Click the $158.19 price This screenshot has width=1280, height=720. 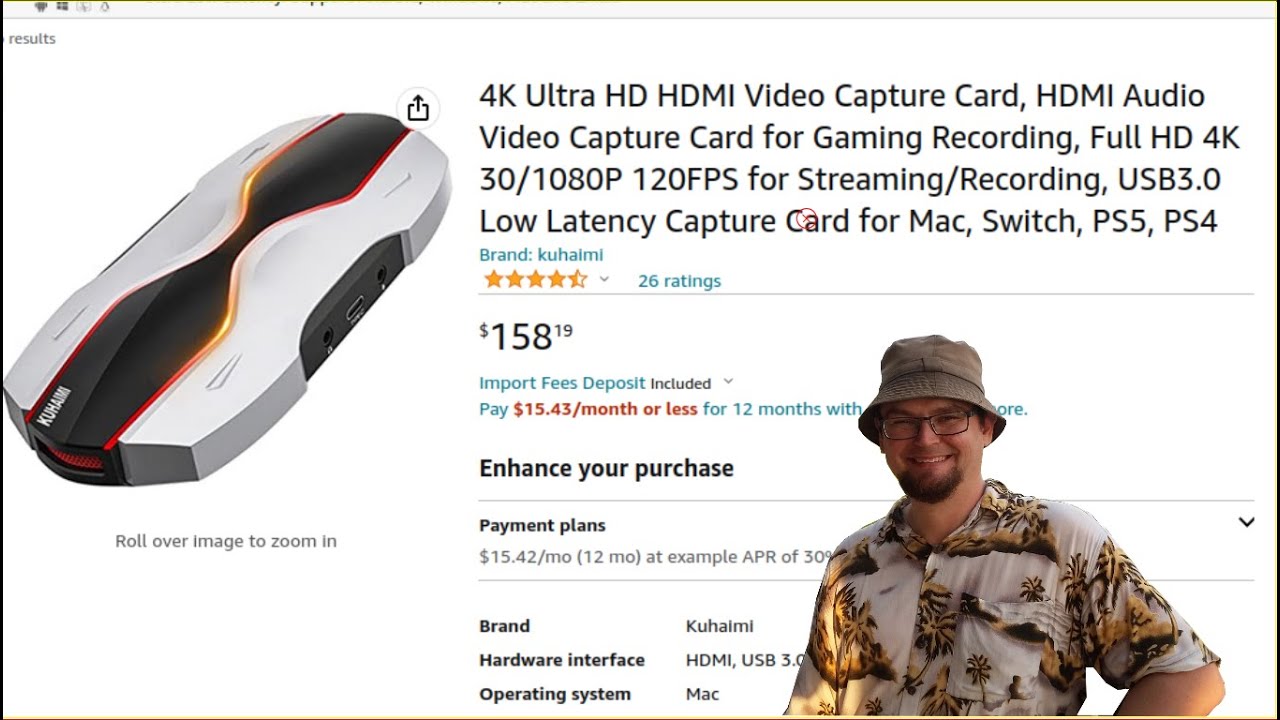click(x=526, y=336)
